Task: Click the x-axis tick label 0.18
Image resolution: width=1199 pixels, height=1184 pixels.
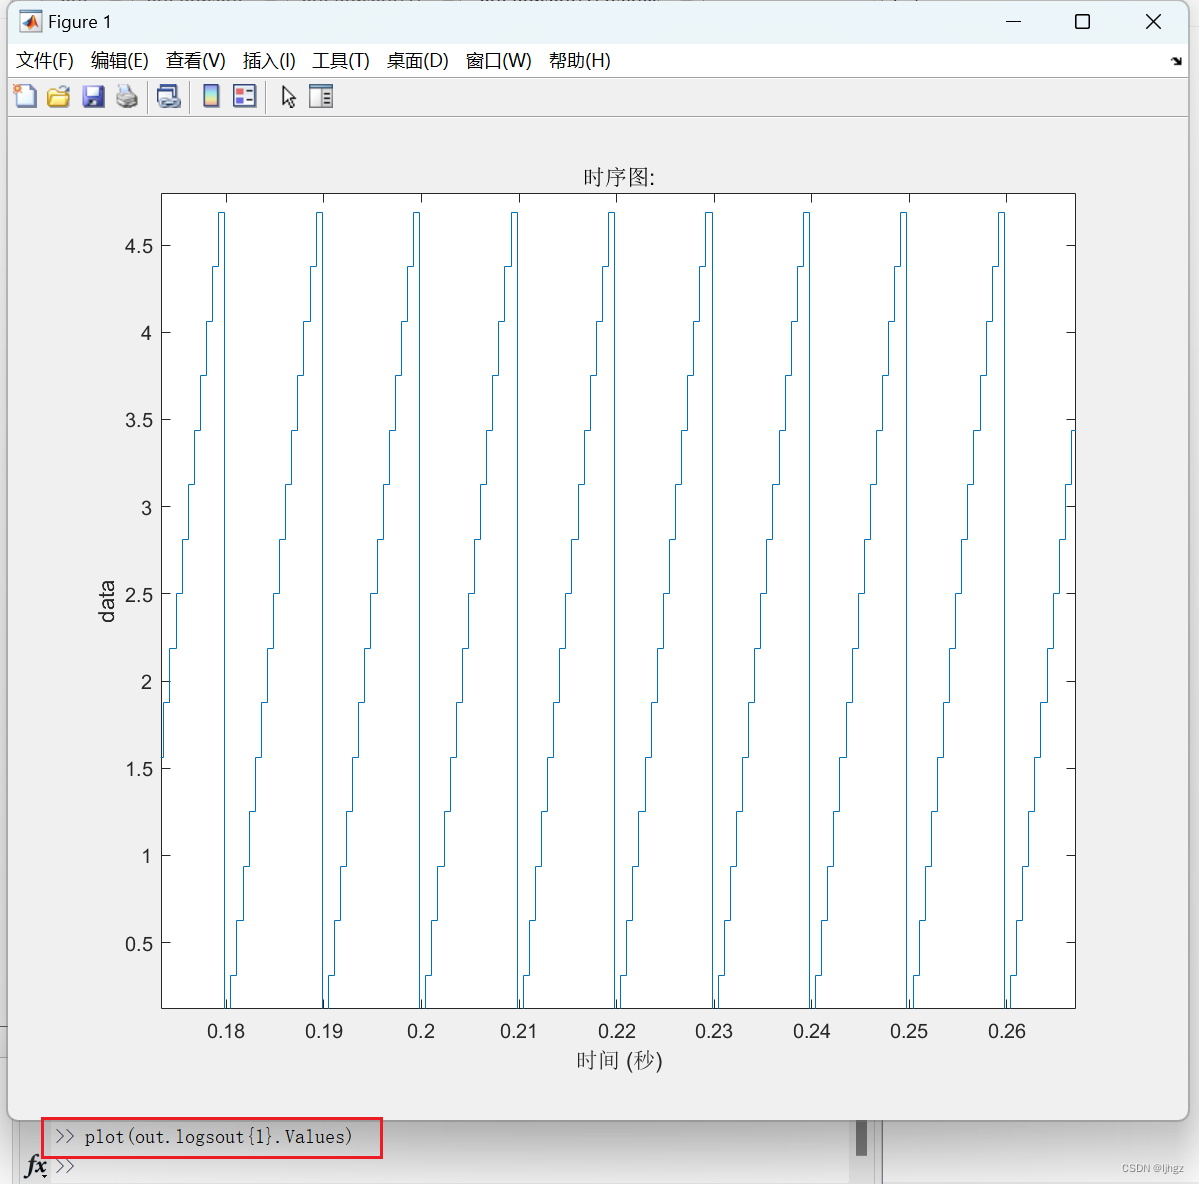Action: click(x=226, y=1031)
